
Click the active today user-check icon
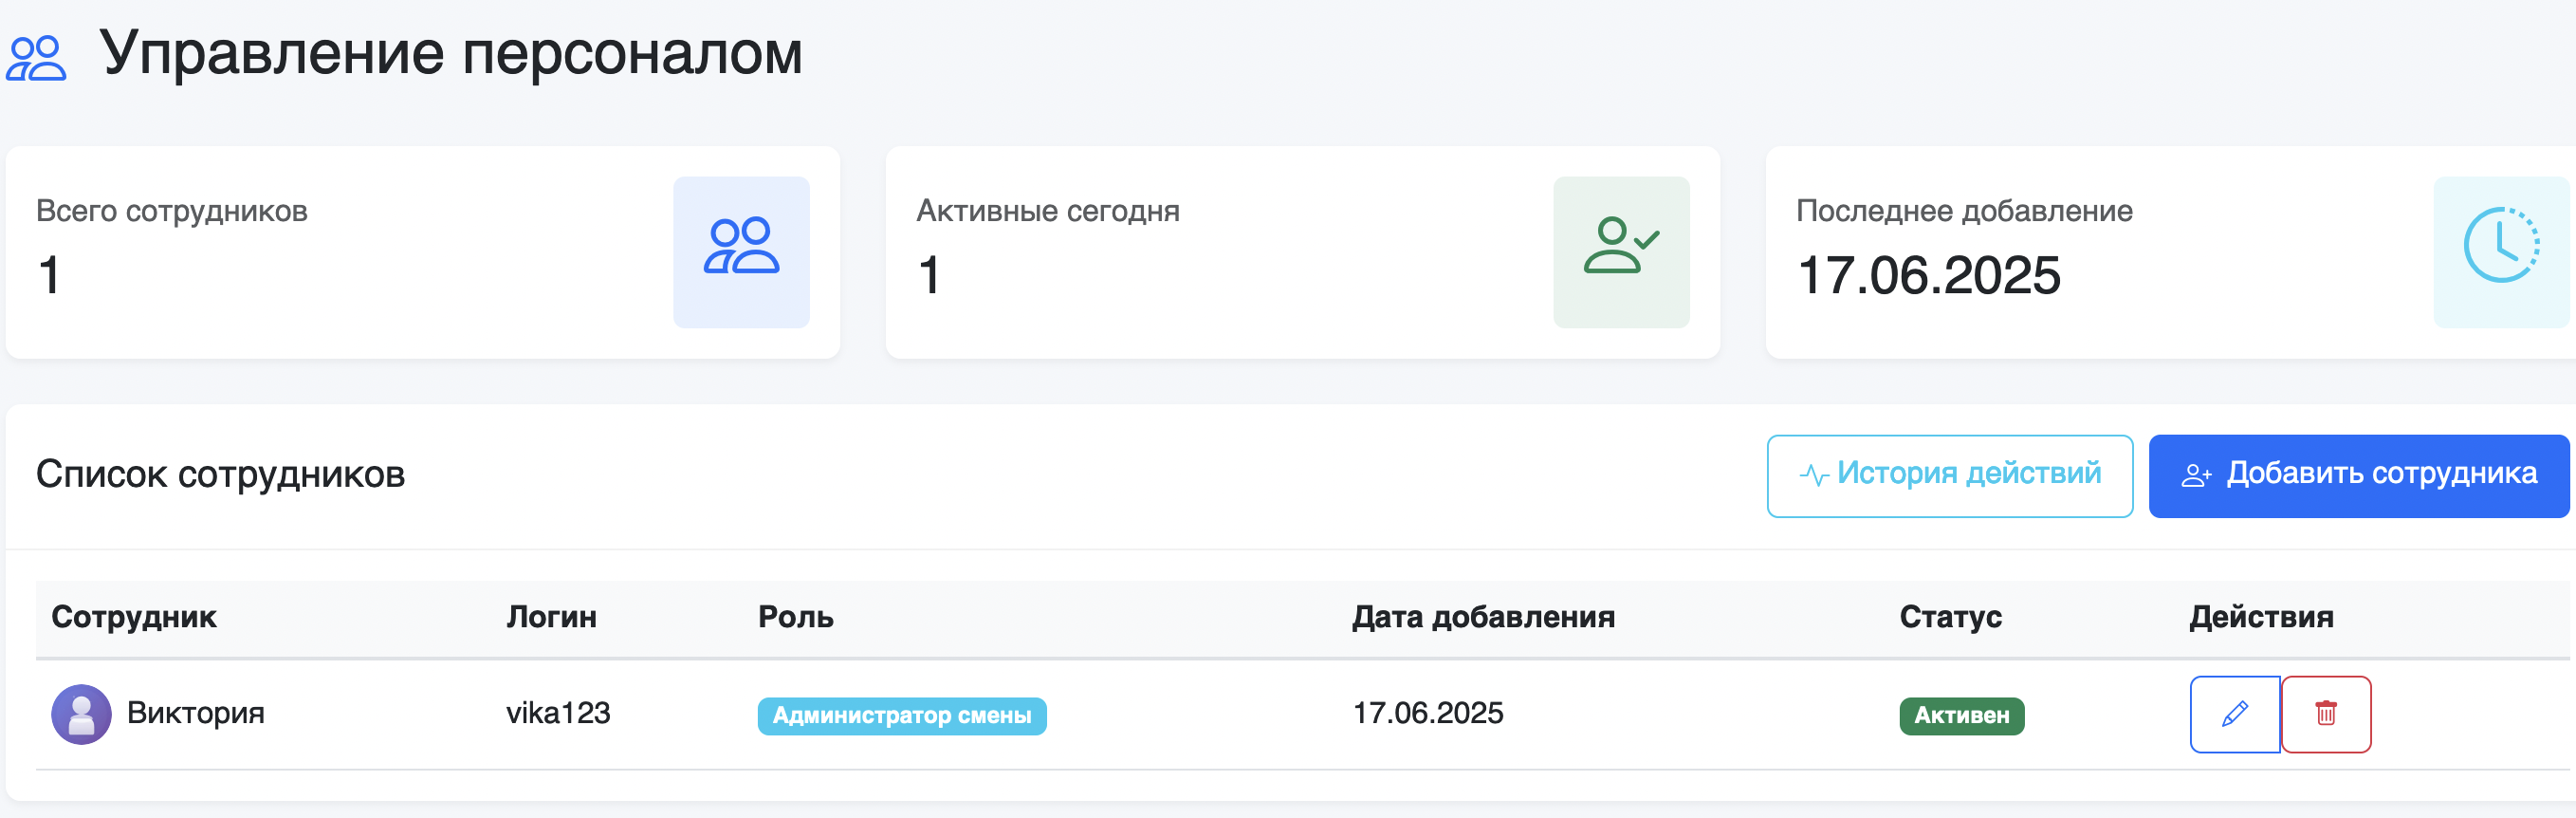pos(1621,251)
